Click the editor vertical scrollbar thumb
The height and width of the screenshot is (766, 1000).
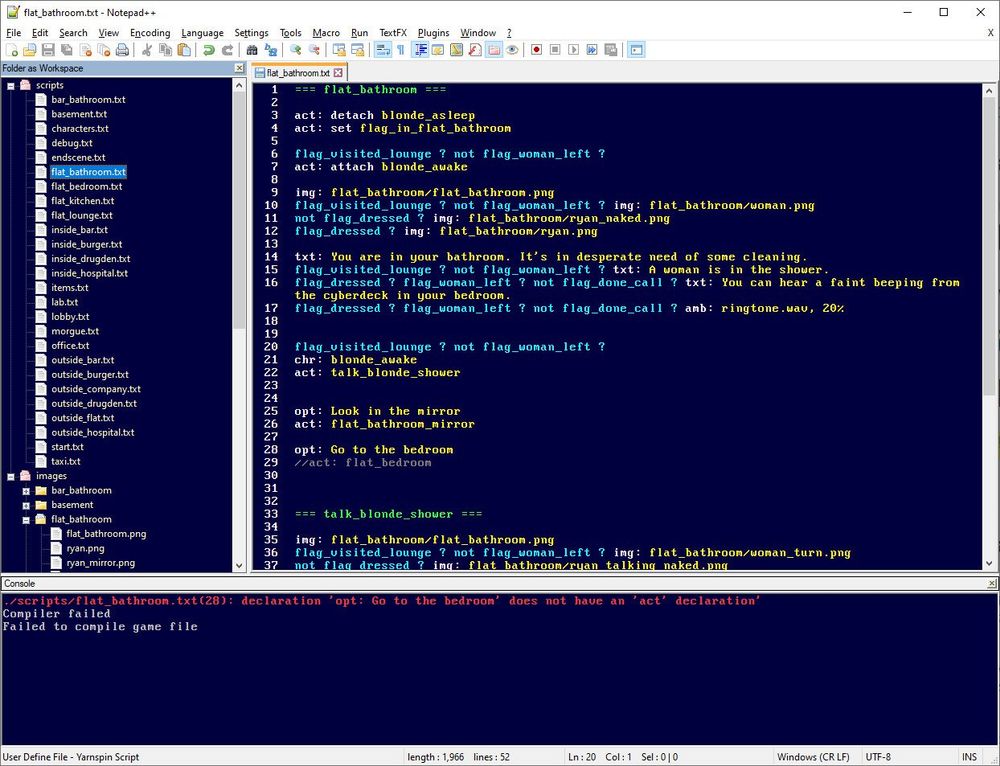pos(989,245)
